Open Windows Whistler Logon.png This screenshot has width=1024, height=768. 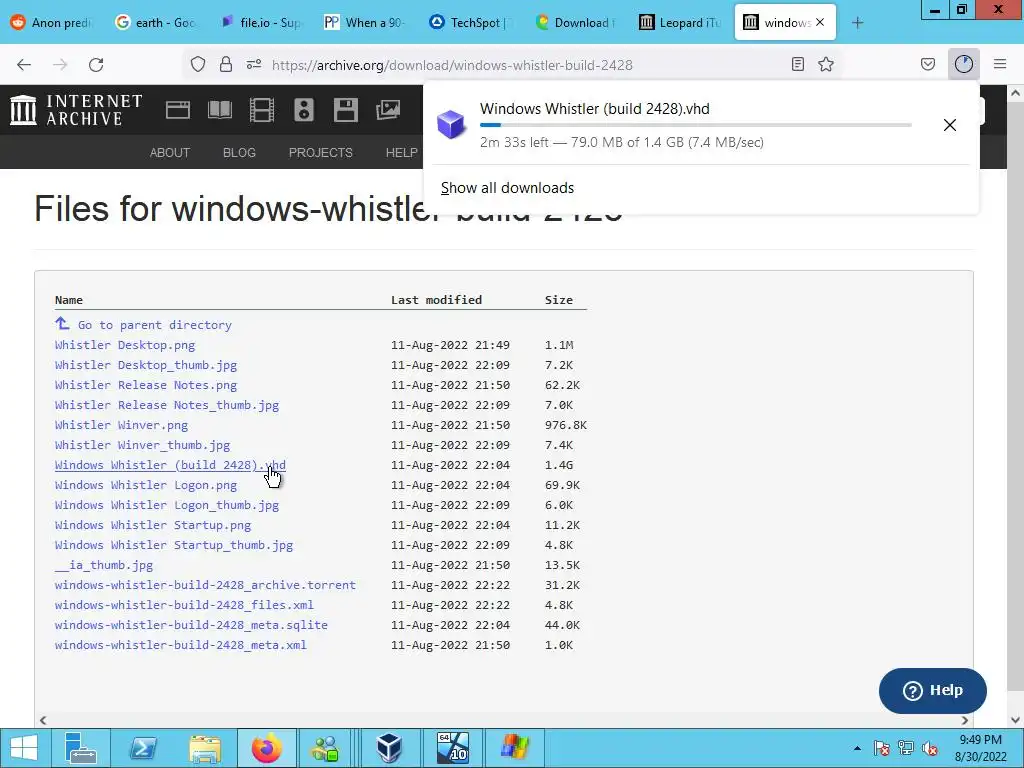(x=146, y=485)
